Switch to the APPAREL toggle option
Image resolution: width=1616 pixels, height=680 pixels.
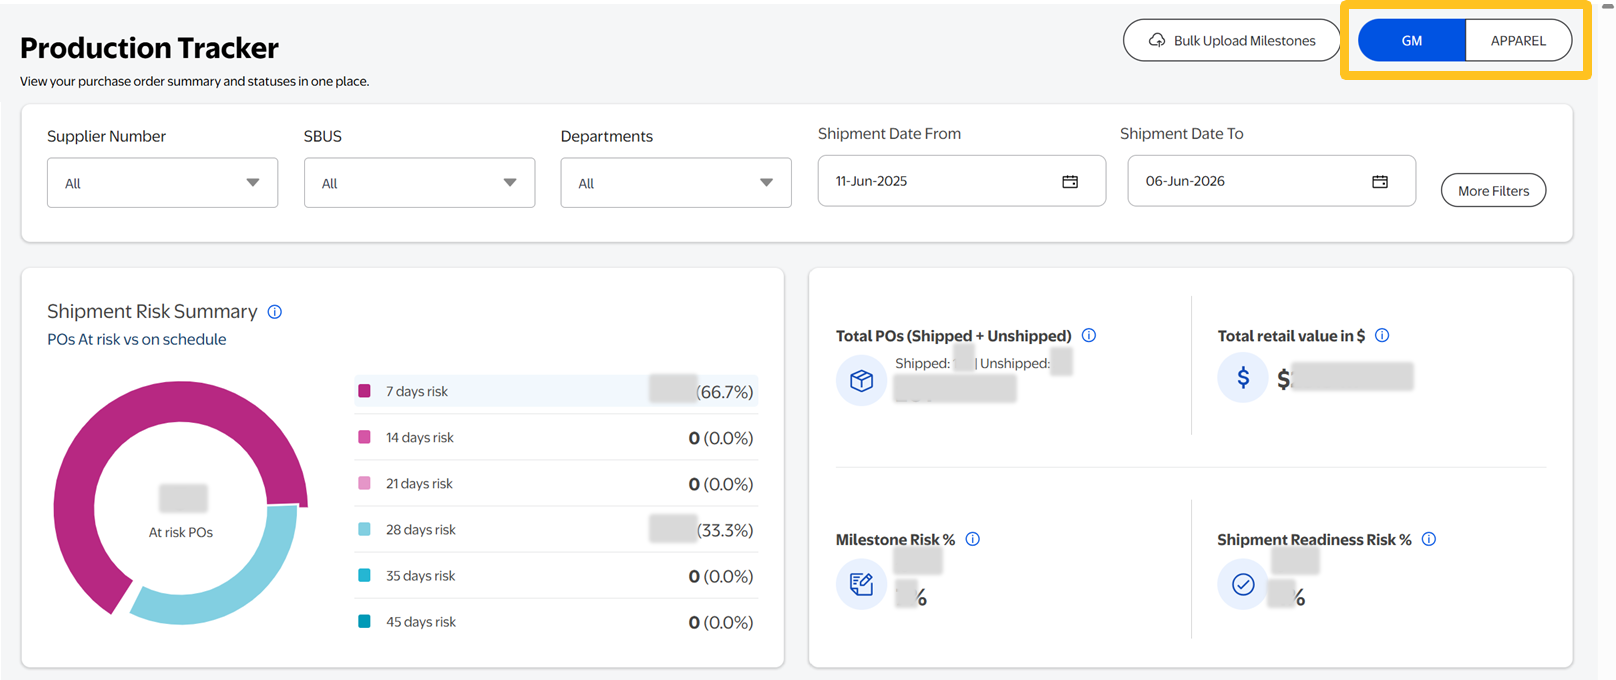[x=1518, y=41]
